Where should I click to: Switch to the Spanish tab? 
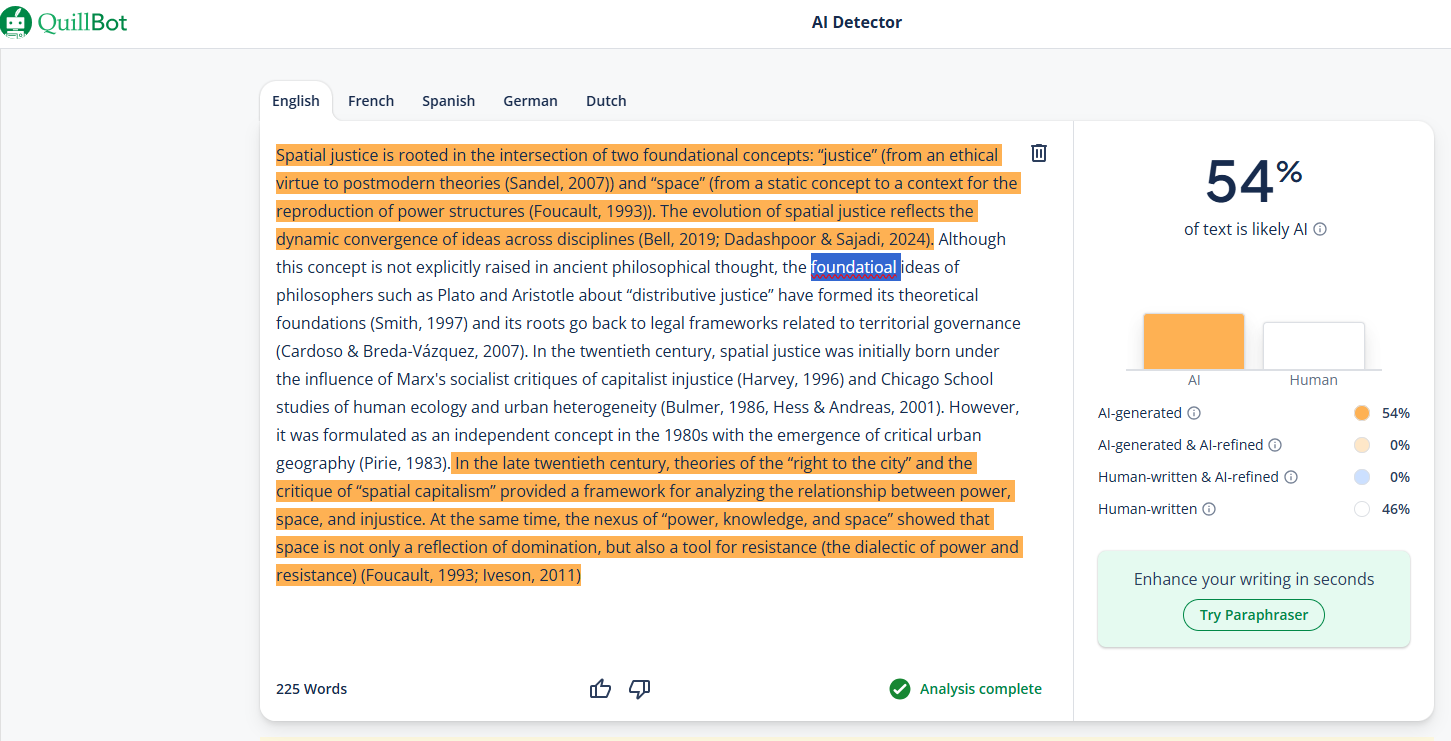(x=448, y=101)
